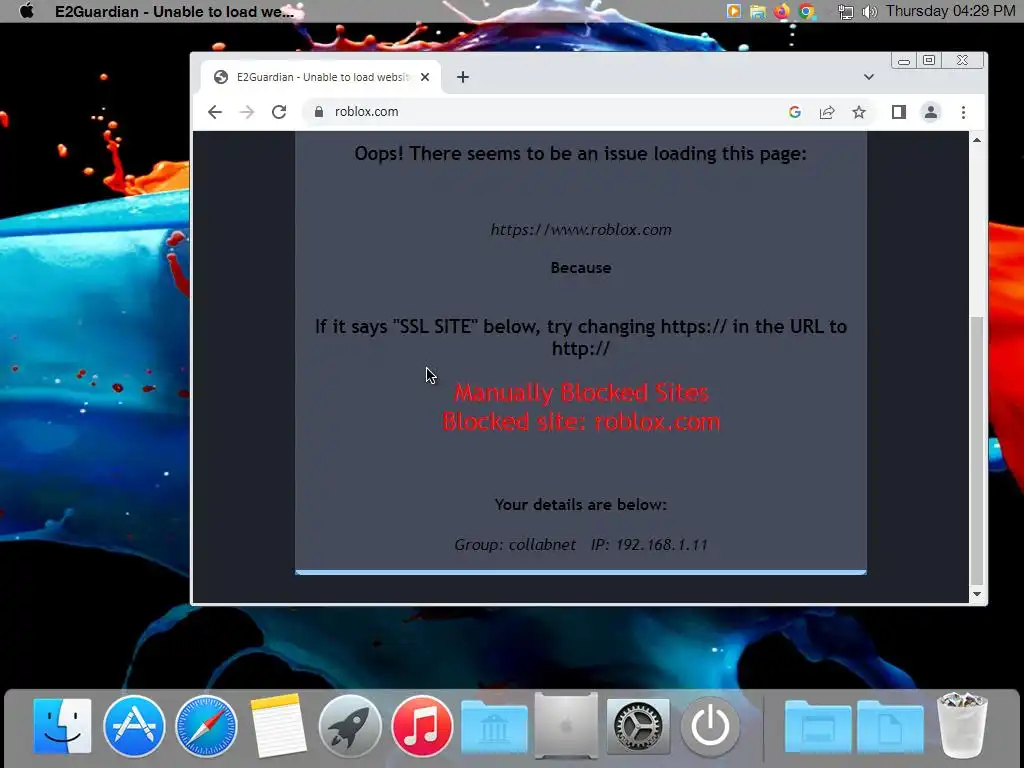Click the 'Group: collabnet' detail text

(515, 545)
